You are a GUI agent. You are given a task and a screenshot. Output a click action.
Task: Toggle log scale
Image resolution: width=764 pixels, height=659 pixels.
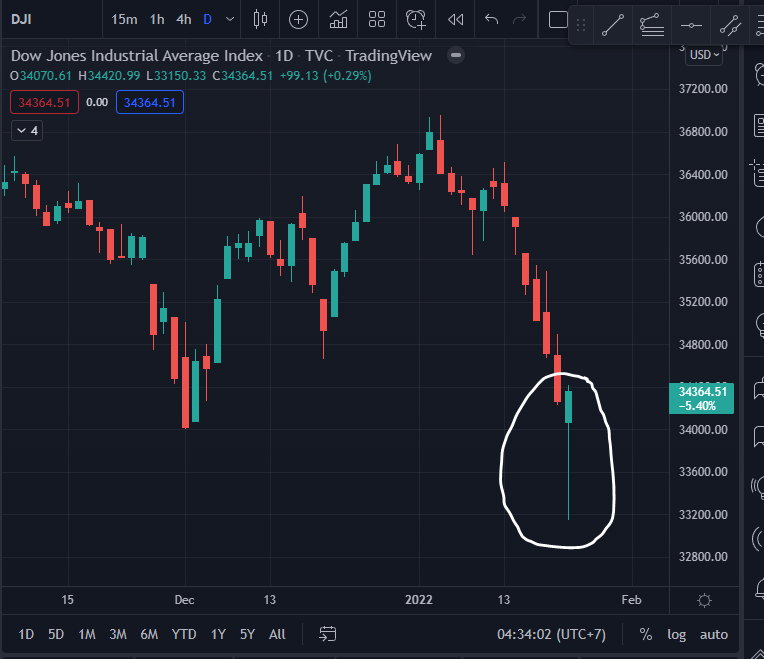(676, 634)
